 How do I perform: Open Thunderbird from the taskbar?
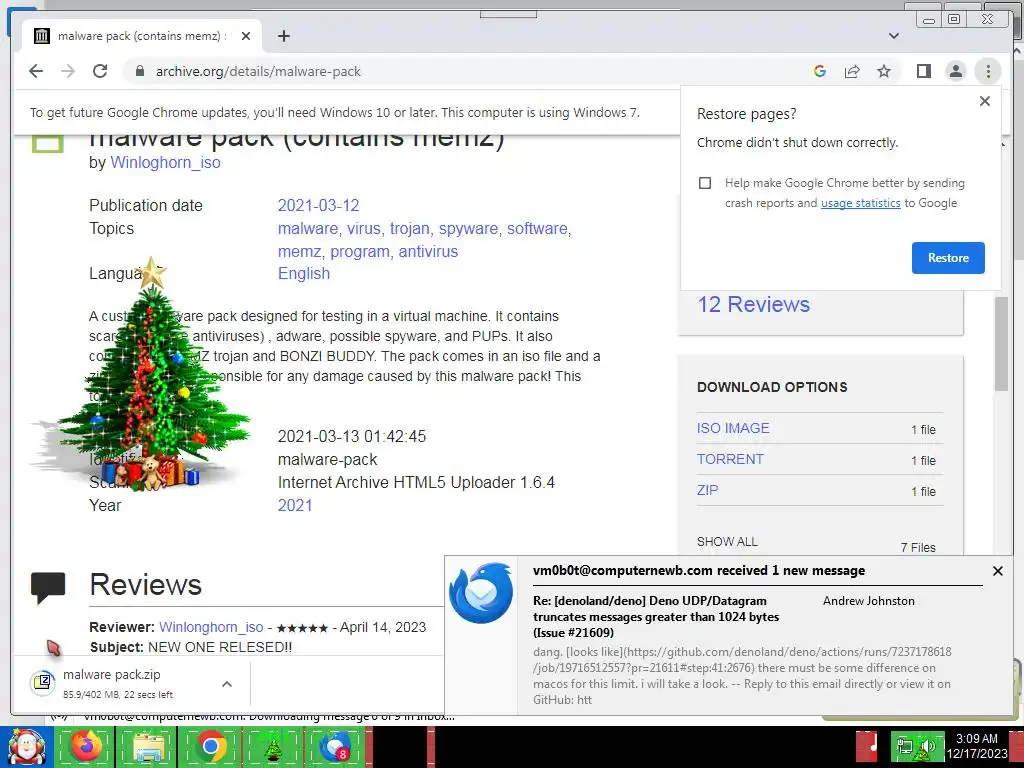pos(336,747)
